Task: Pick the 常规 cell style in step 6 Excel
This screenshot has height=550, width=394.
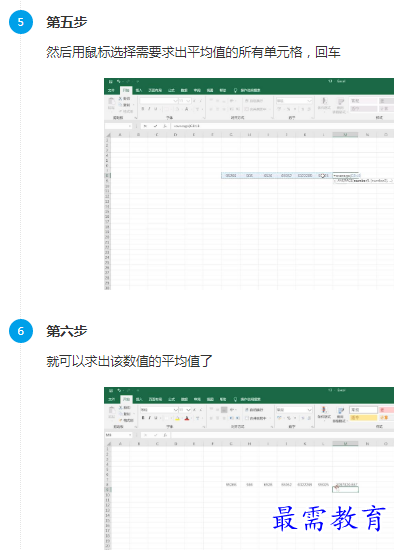Action: 363,410
